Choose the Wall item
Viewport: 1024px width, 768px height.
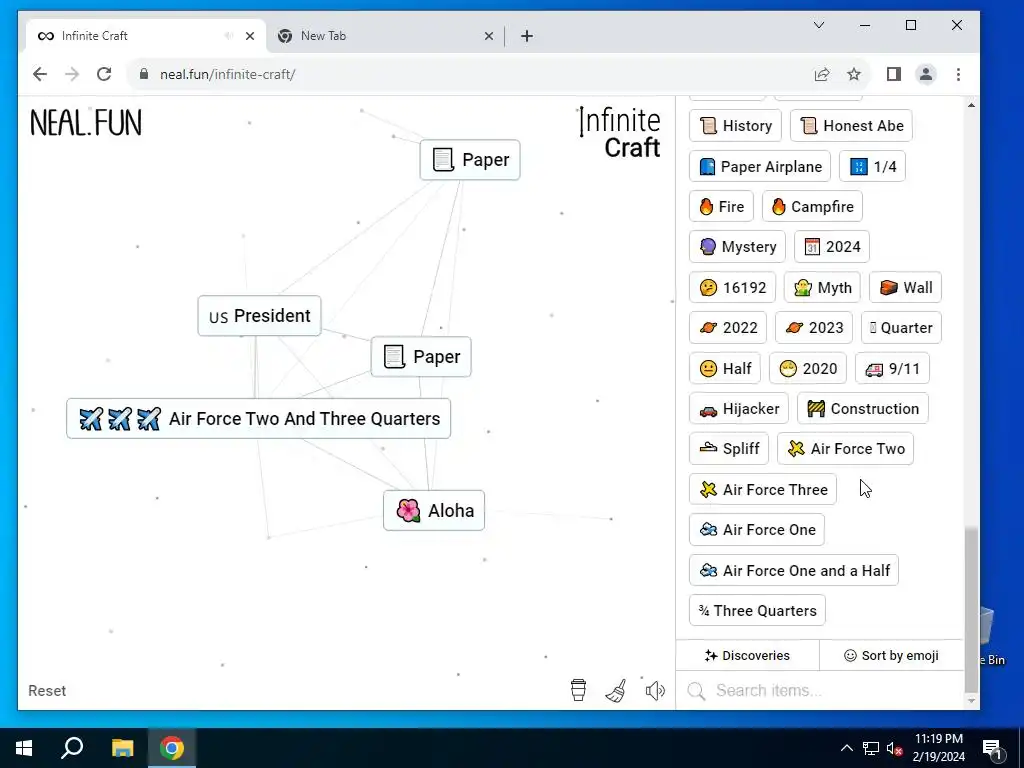[x=905, y=287]
